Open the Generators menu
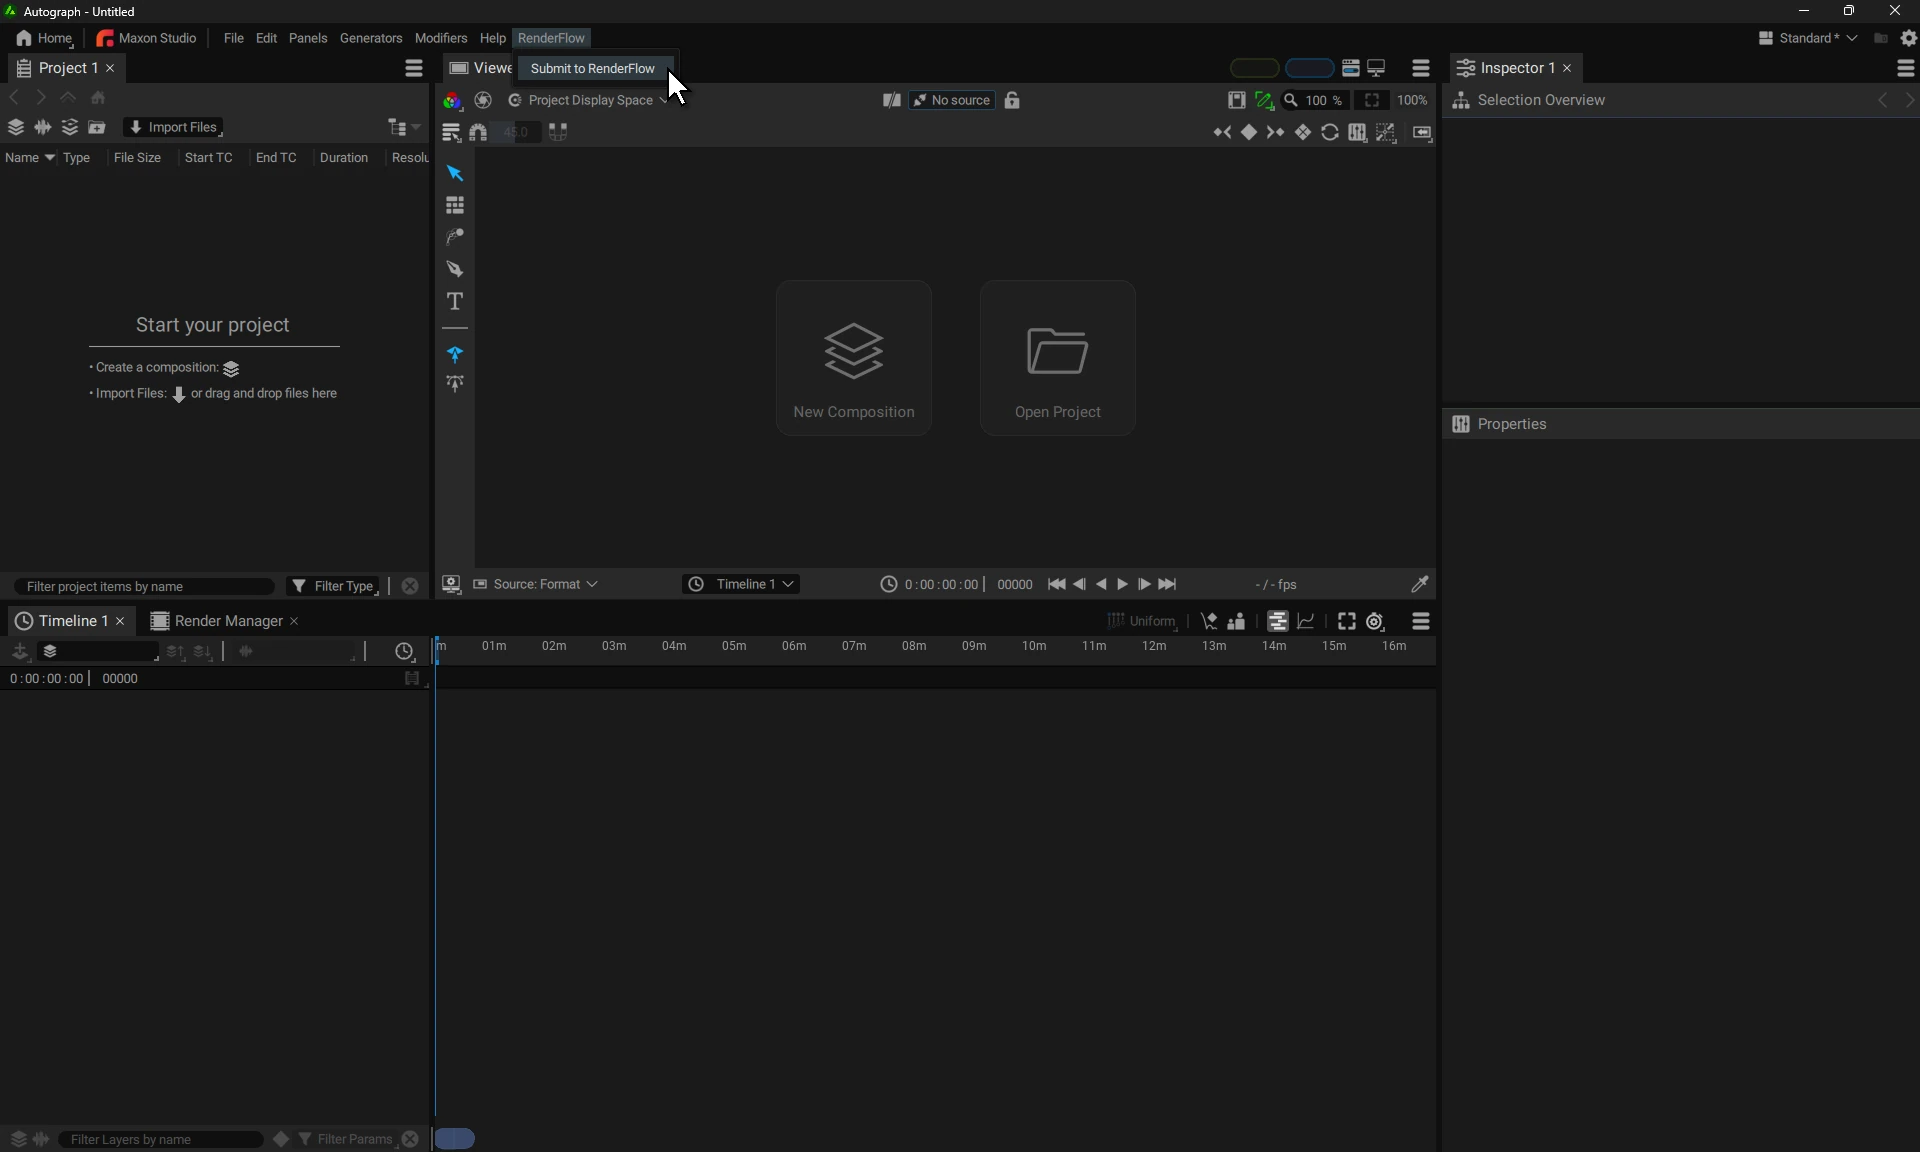 [x=371, y=38]
